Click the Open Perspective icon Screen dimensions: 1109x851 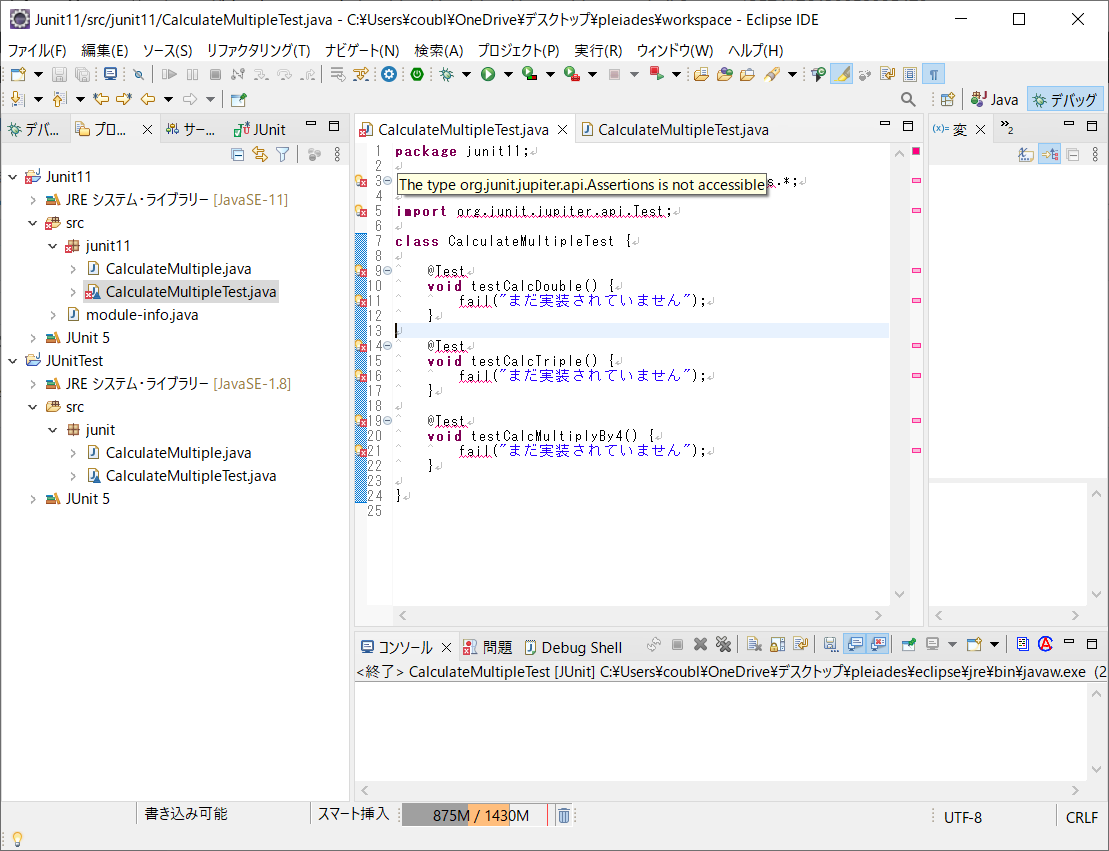point(948,100)
